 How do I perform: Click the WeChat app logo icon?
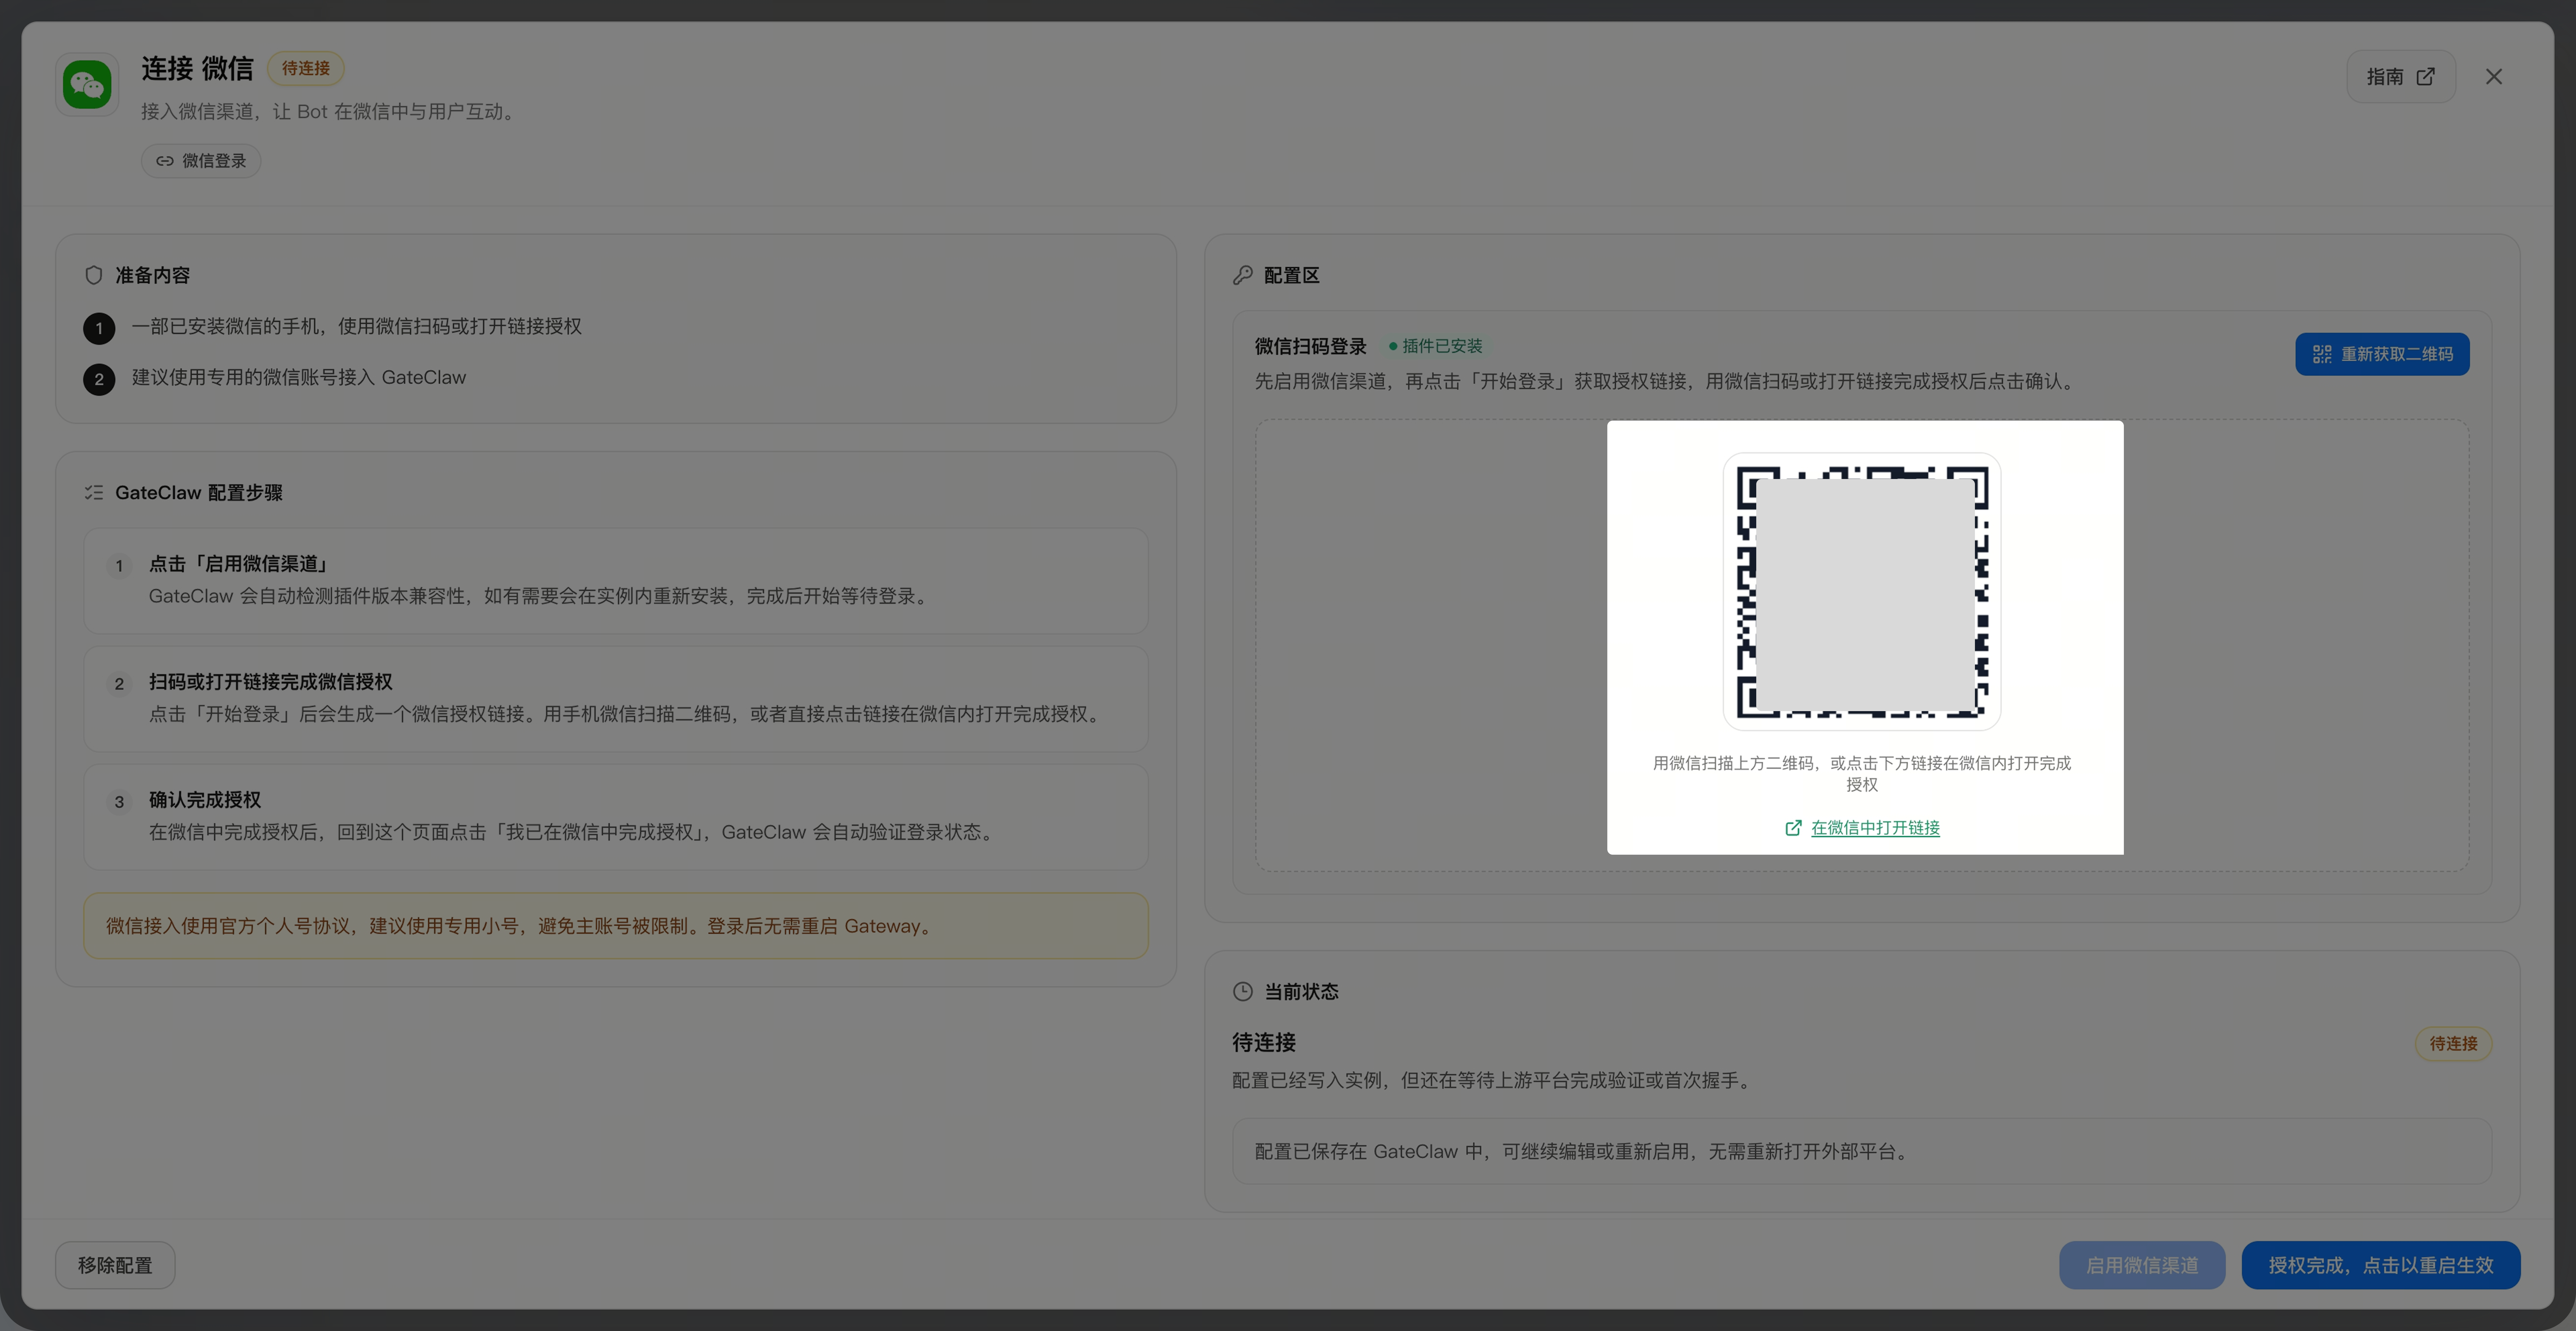point(87,84)
